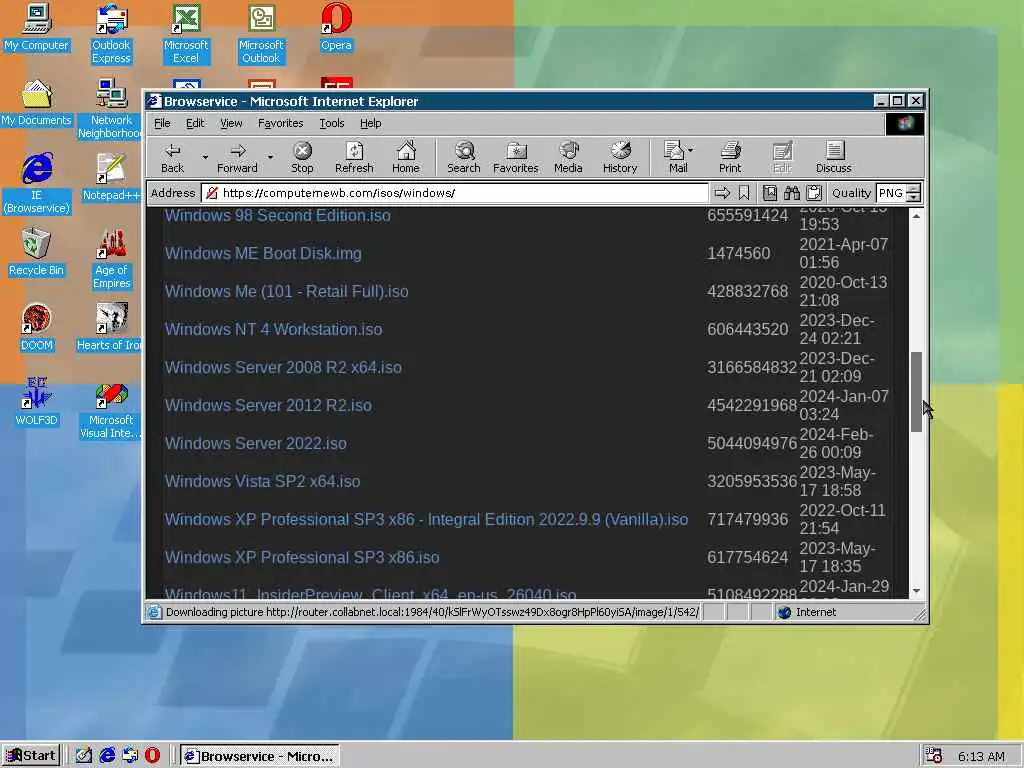Increase Quality with the up spinner arrow

pyautogui.click(x=914, y=189)
